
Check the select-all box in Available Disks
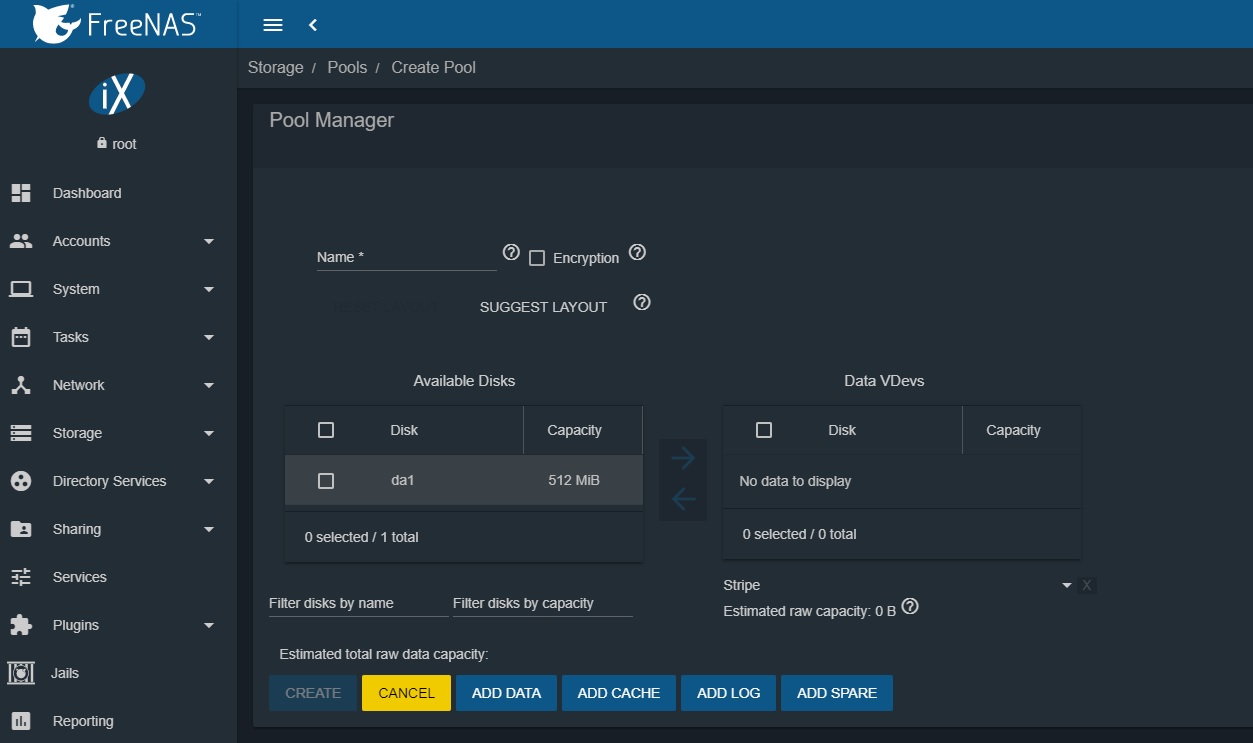click(x=326, y=429)
